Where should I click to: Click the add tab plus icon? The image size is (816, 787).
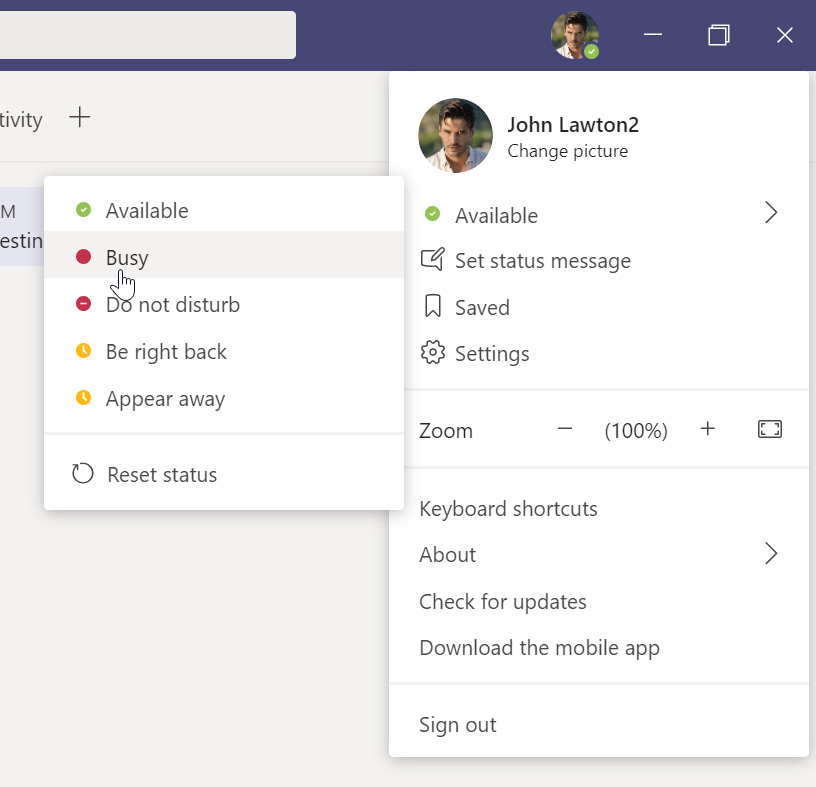click(x=79, y=118)
